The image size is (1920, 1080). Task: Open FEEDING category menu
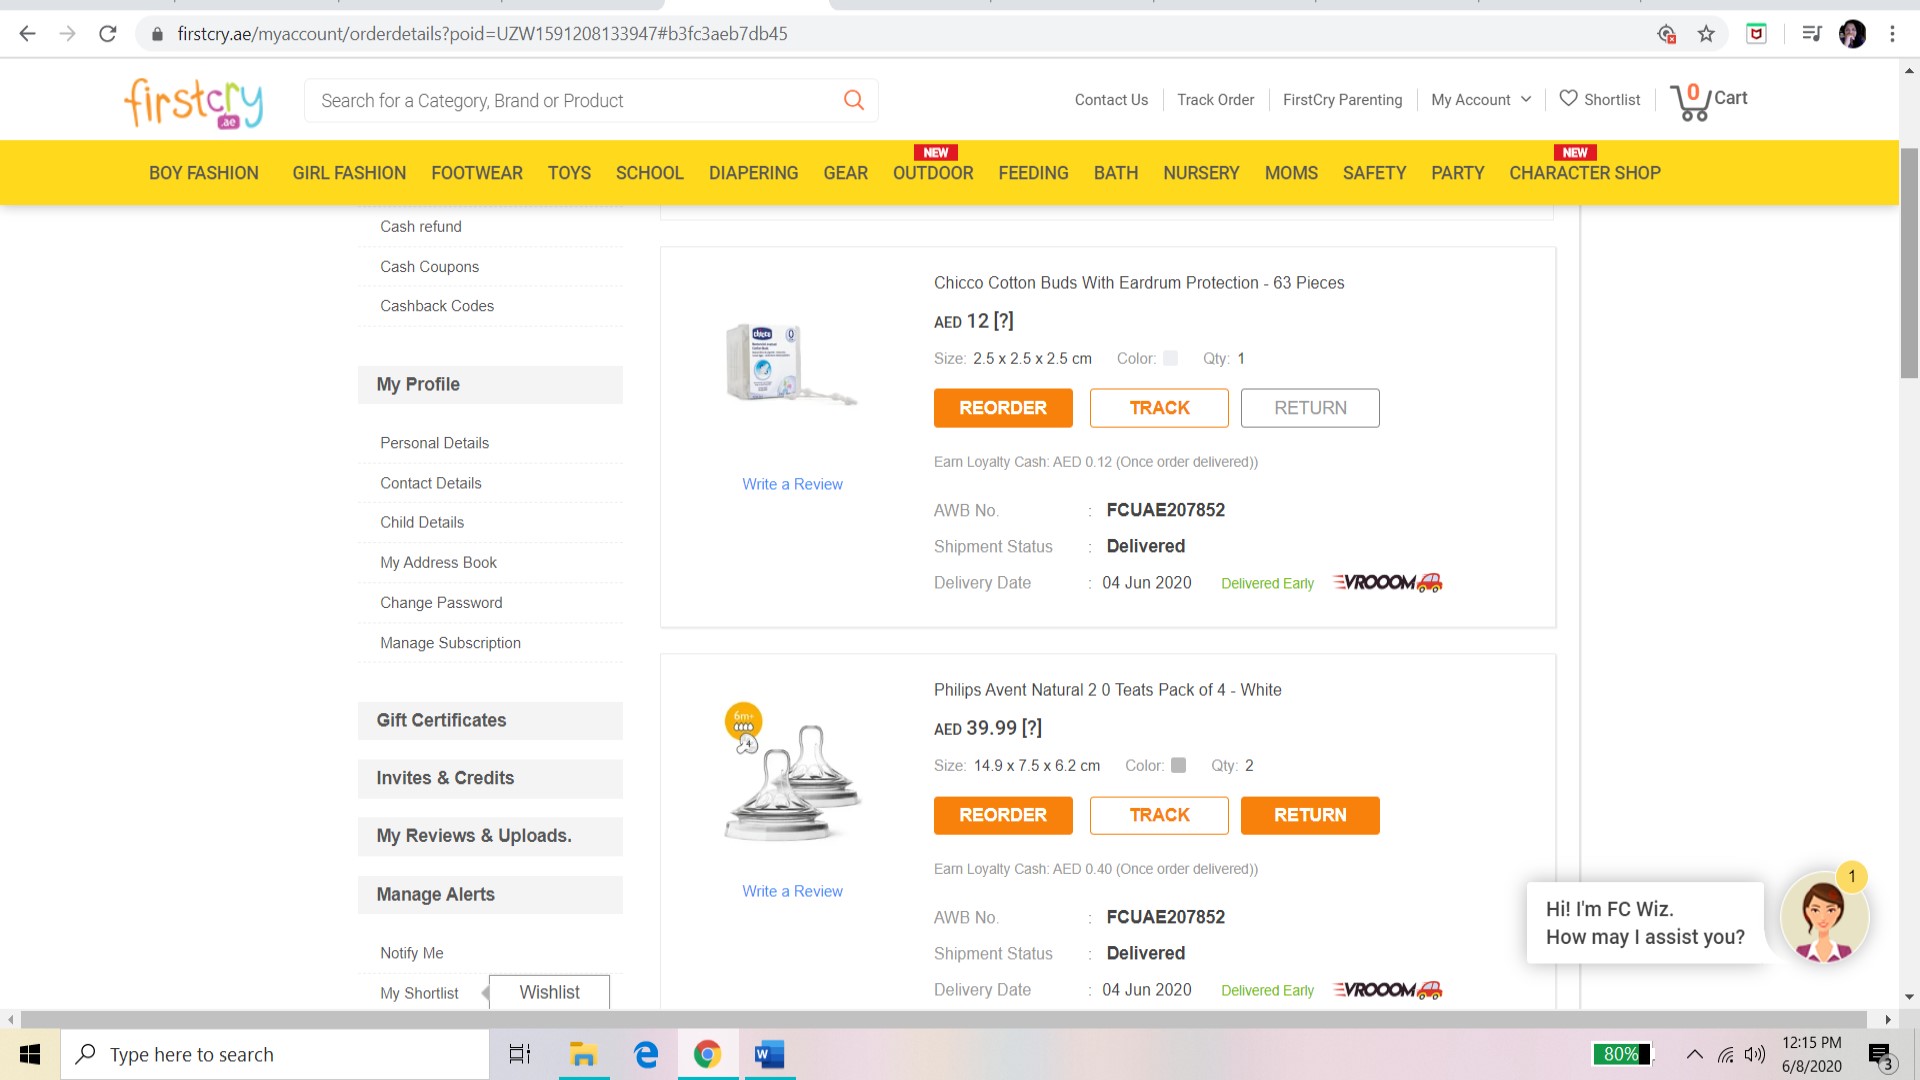1033,173
